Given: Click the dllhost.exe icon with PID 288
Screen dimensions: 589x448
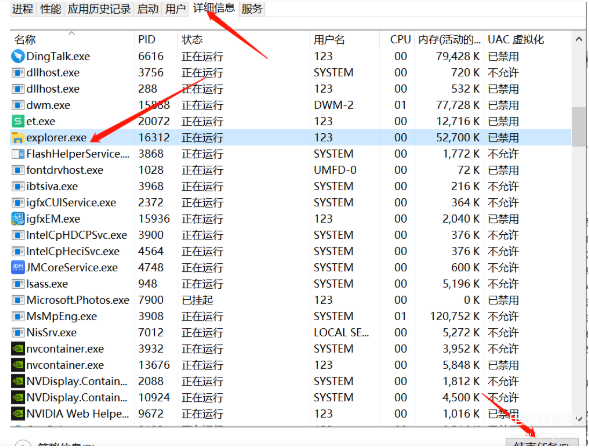Looking at the screenshot, I should click(x=18, y=89).
